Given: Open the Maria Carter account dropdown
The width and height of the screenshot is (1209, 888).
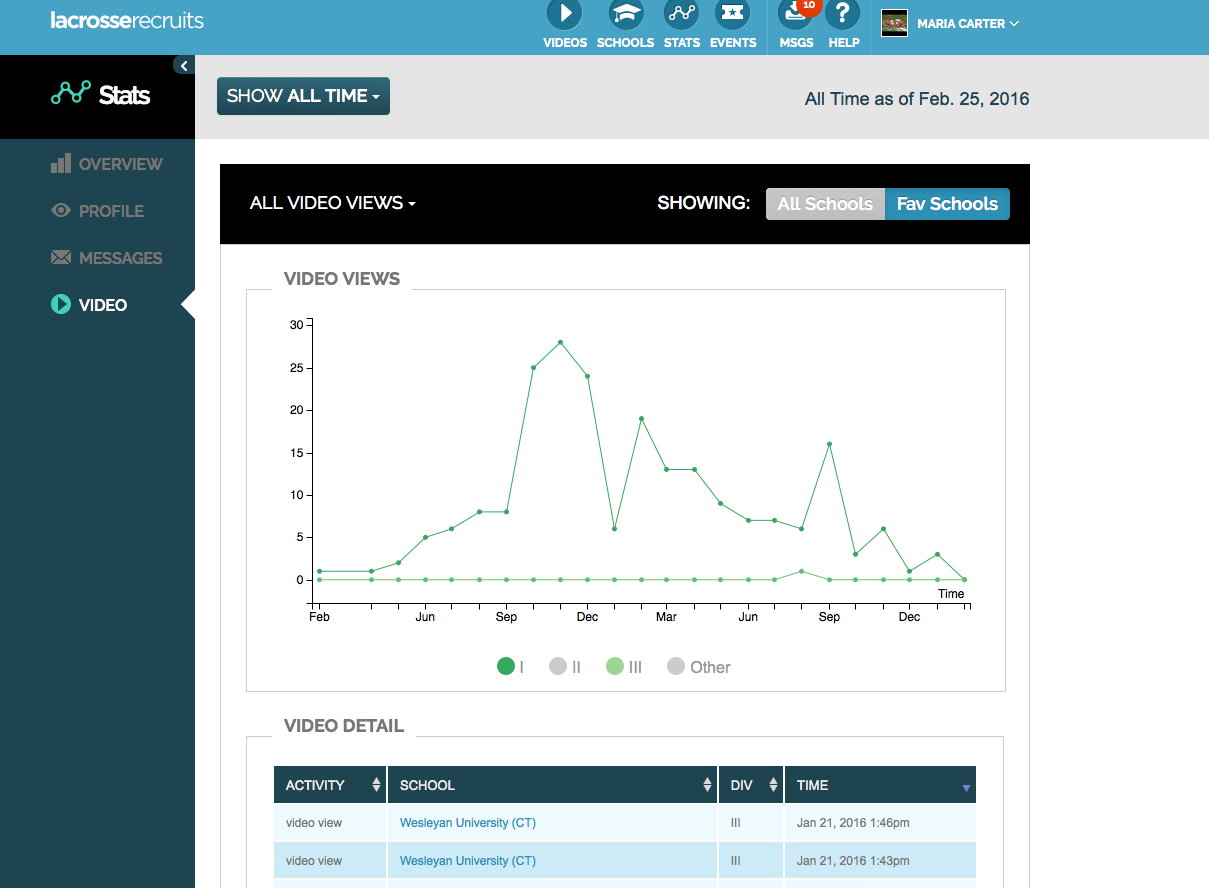Looking at the screenshot, I should (x=968, y=23).
